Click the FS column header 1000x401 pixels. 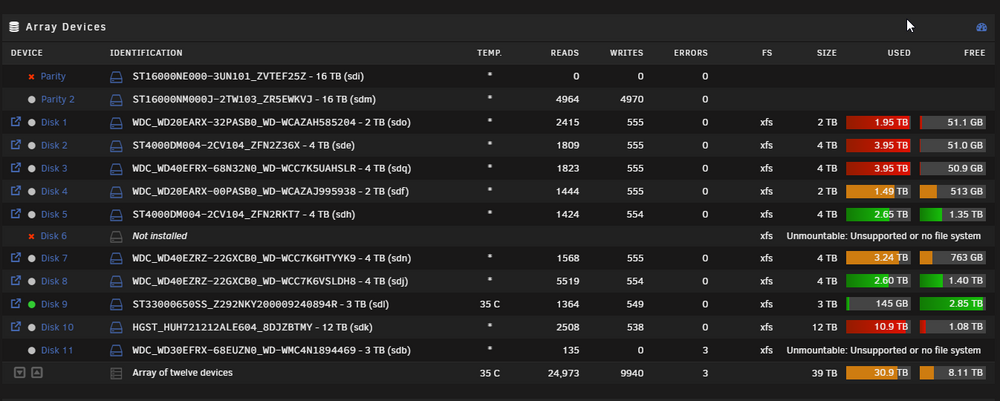(767, 53)
